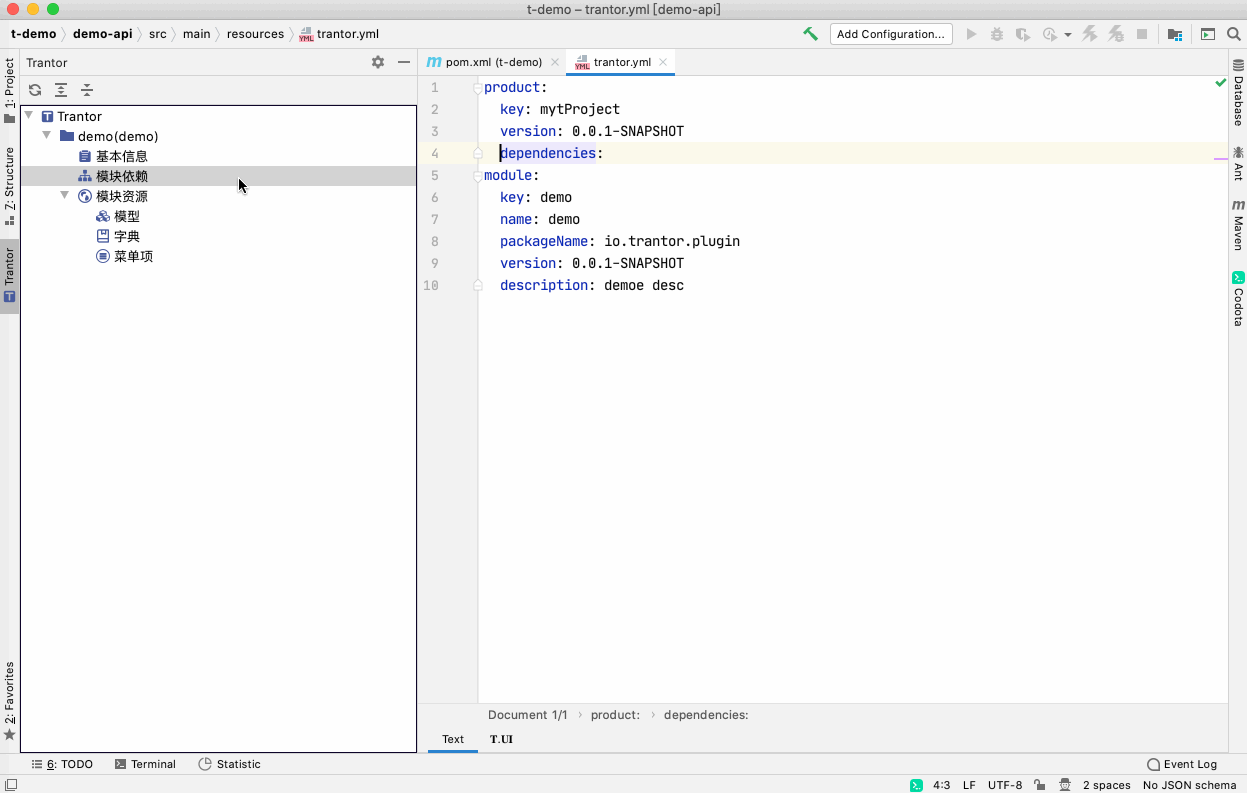Click the Run Anything icon
Viewport: 1247px width, 793px height.
(x=1208, y=34)
